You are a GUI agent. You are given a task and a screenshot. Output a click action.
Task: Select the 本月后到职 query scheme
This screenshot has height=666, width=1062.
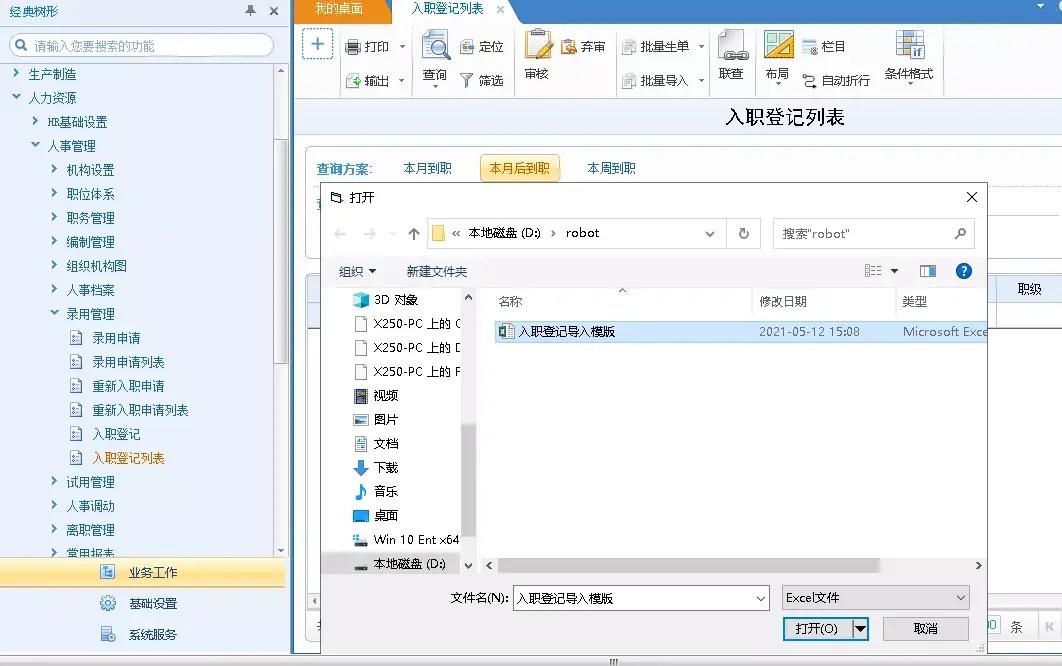(519, 168)
